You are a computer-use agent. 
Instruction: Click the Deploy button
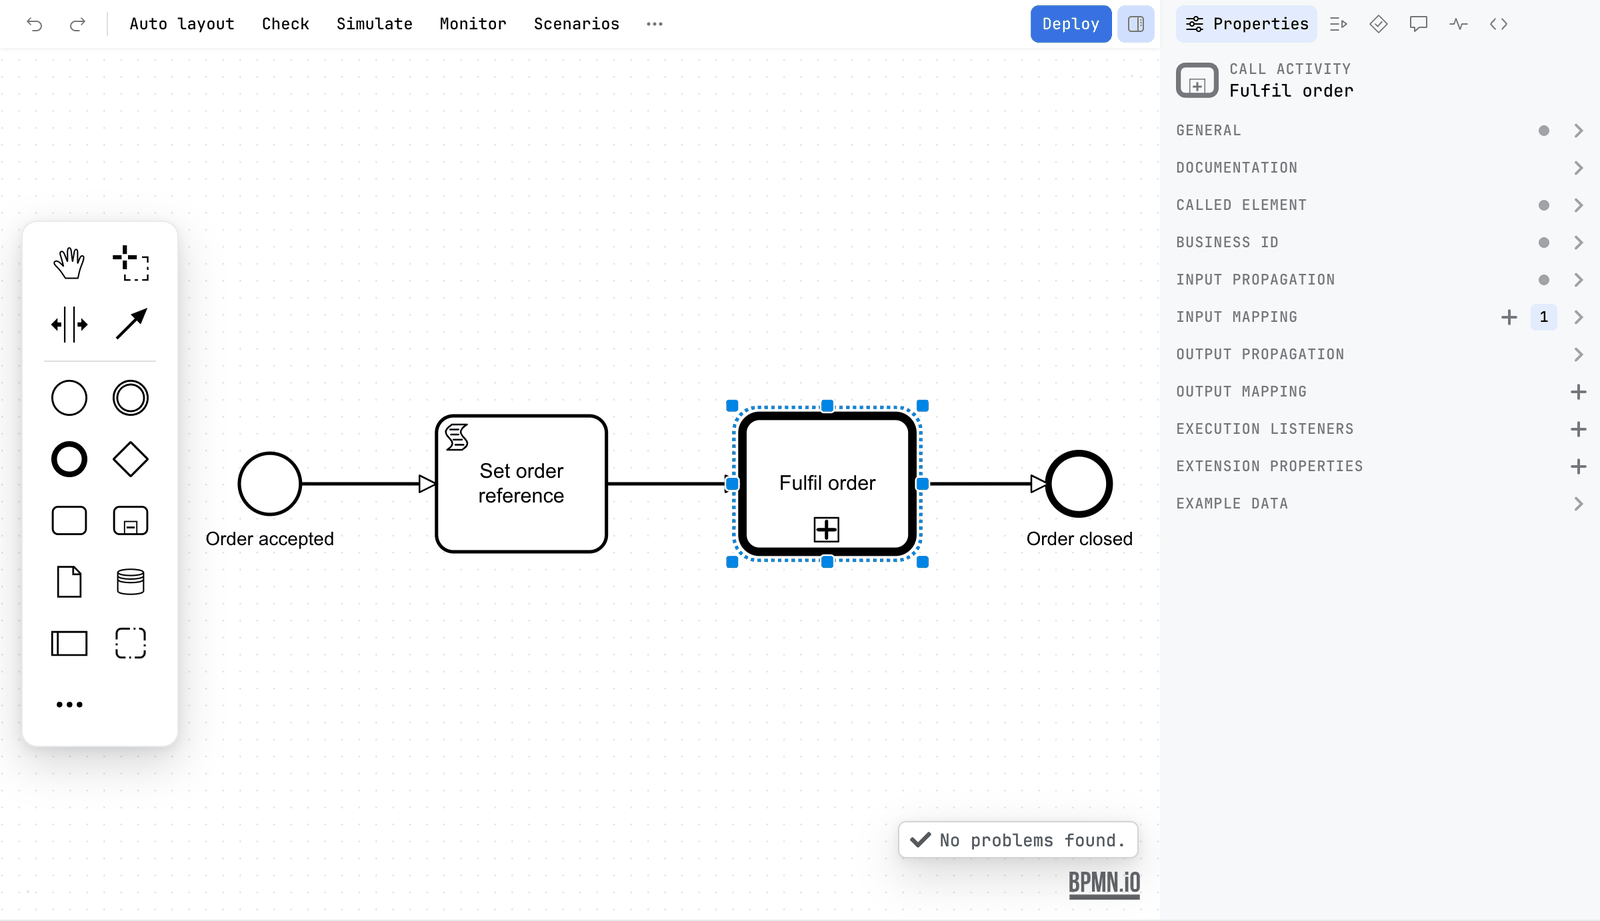(1071, 24)
